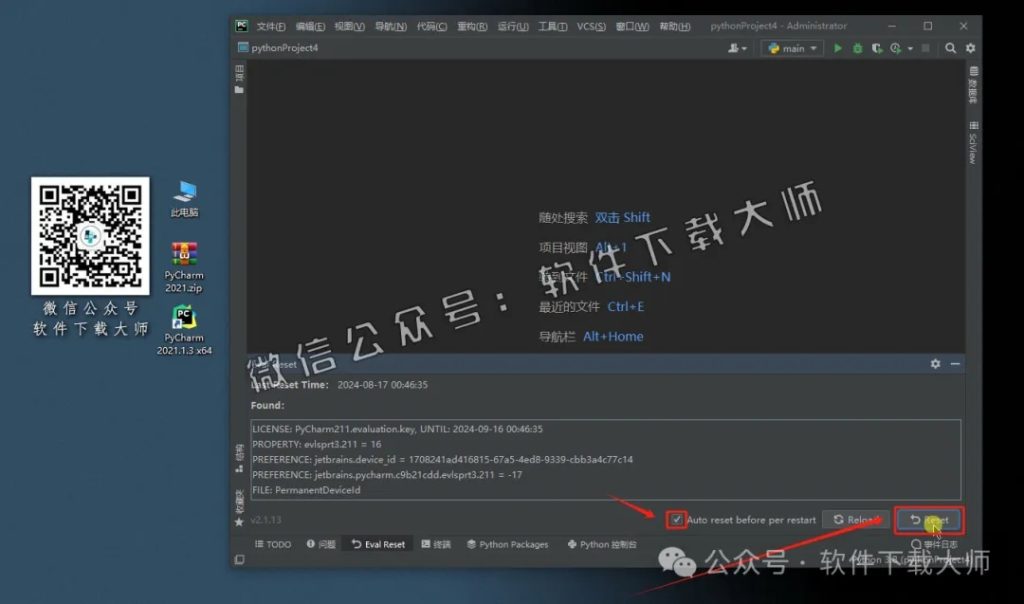Start debugging via the bug icon

click(x=858, y=48)
